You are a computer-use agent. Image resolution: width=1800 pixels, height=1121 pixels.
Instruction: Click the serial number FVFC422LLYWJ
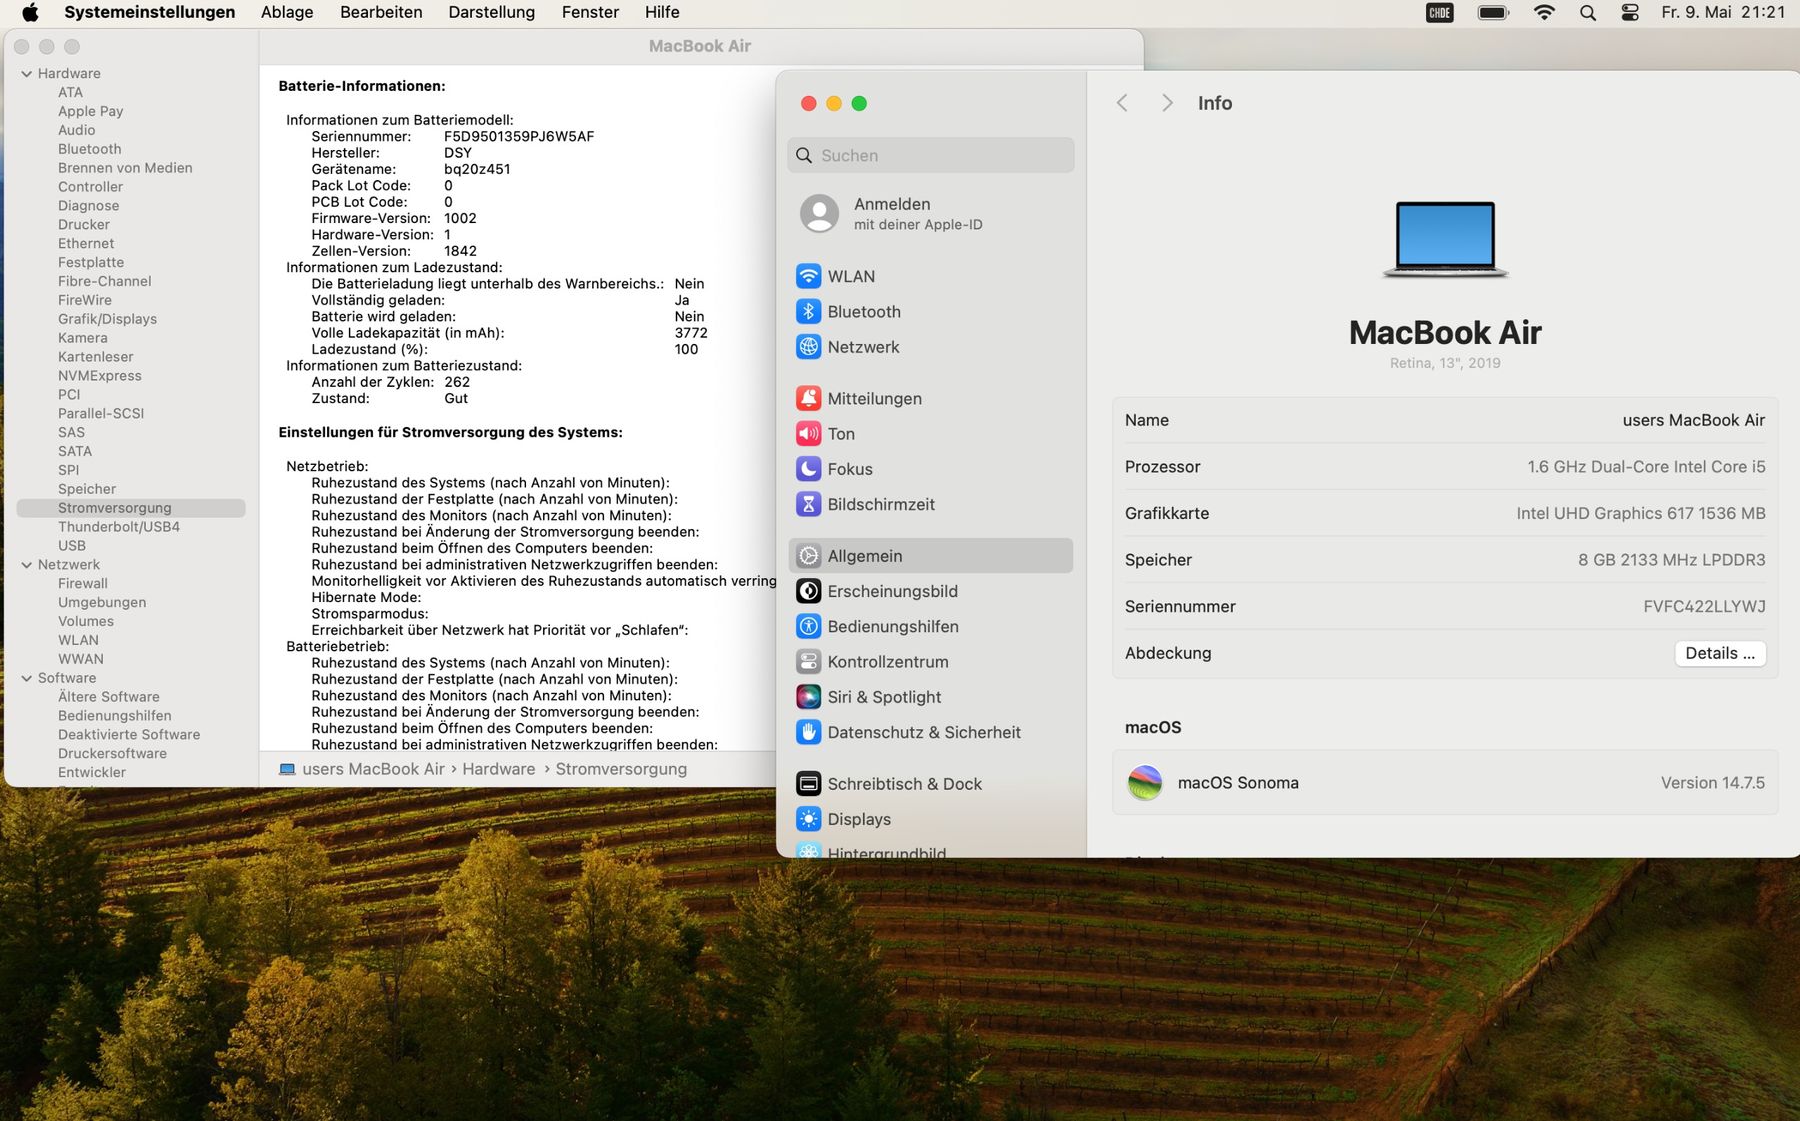click(x=1704, y=606)
